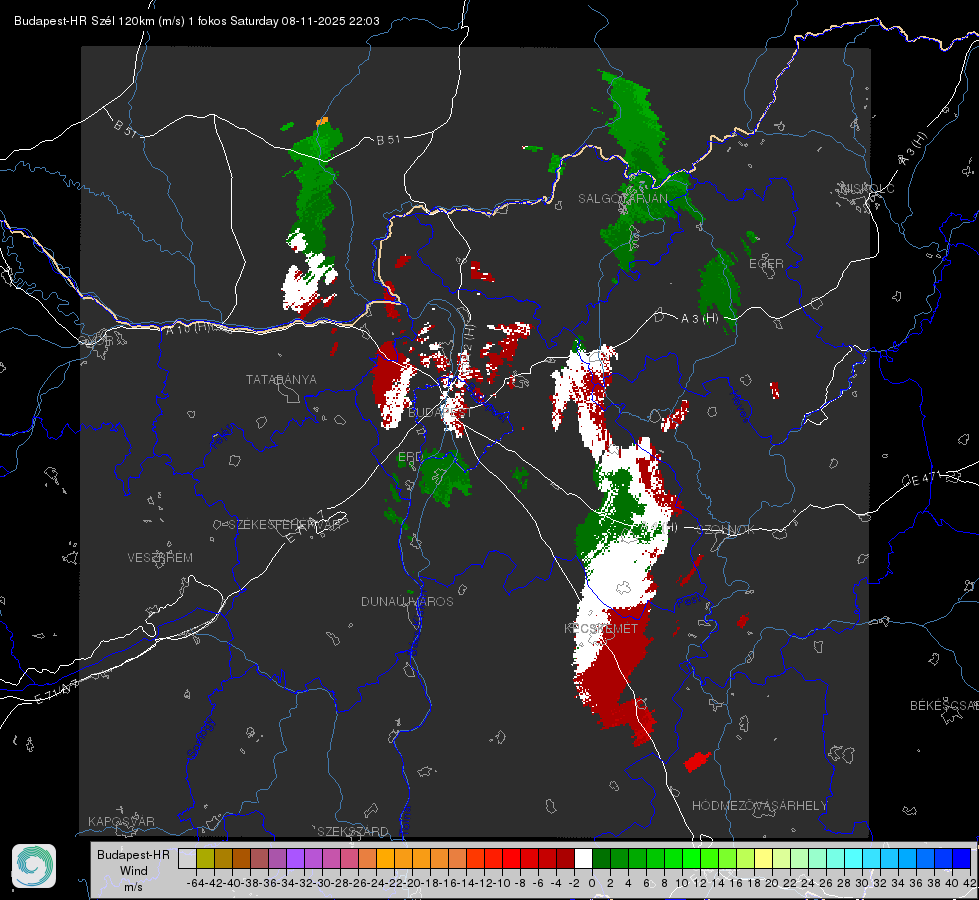979x900 pixels.
Task: Click the SZEKSZÁRD city label
Action: point(353,831)
